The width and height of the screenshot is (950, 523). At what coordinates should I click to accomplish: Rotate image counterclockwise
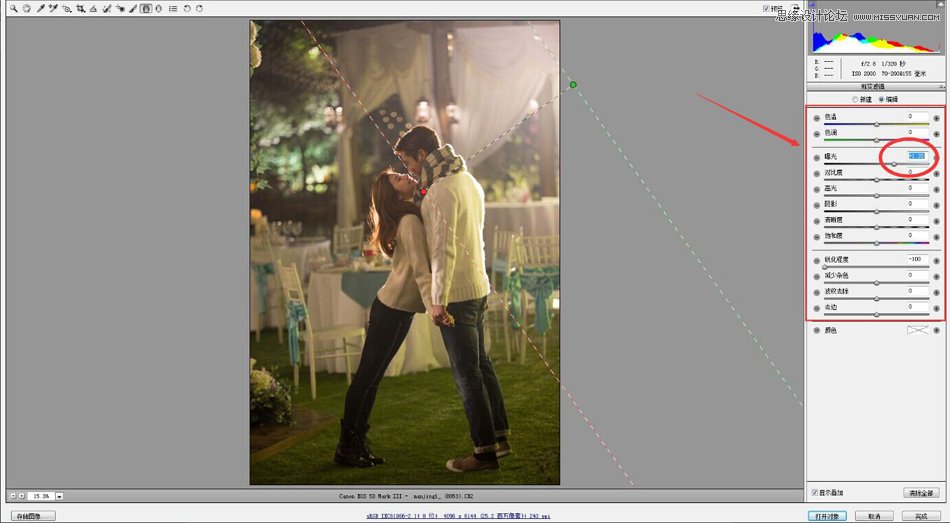187,8
